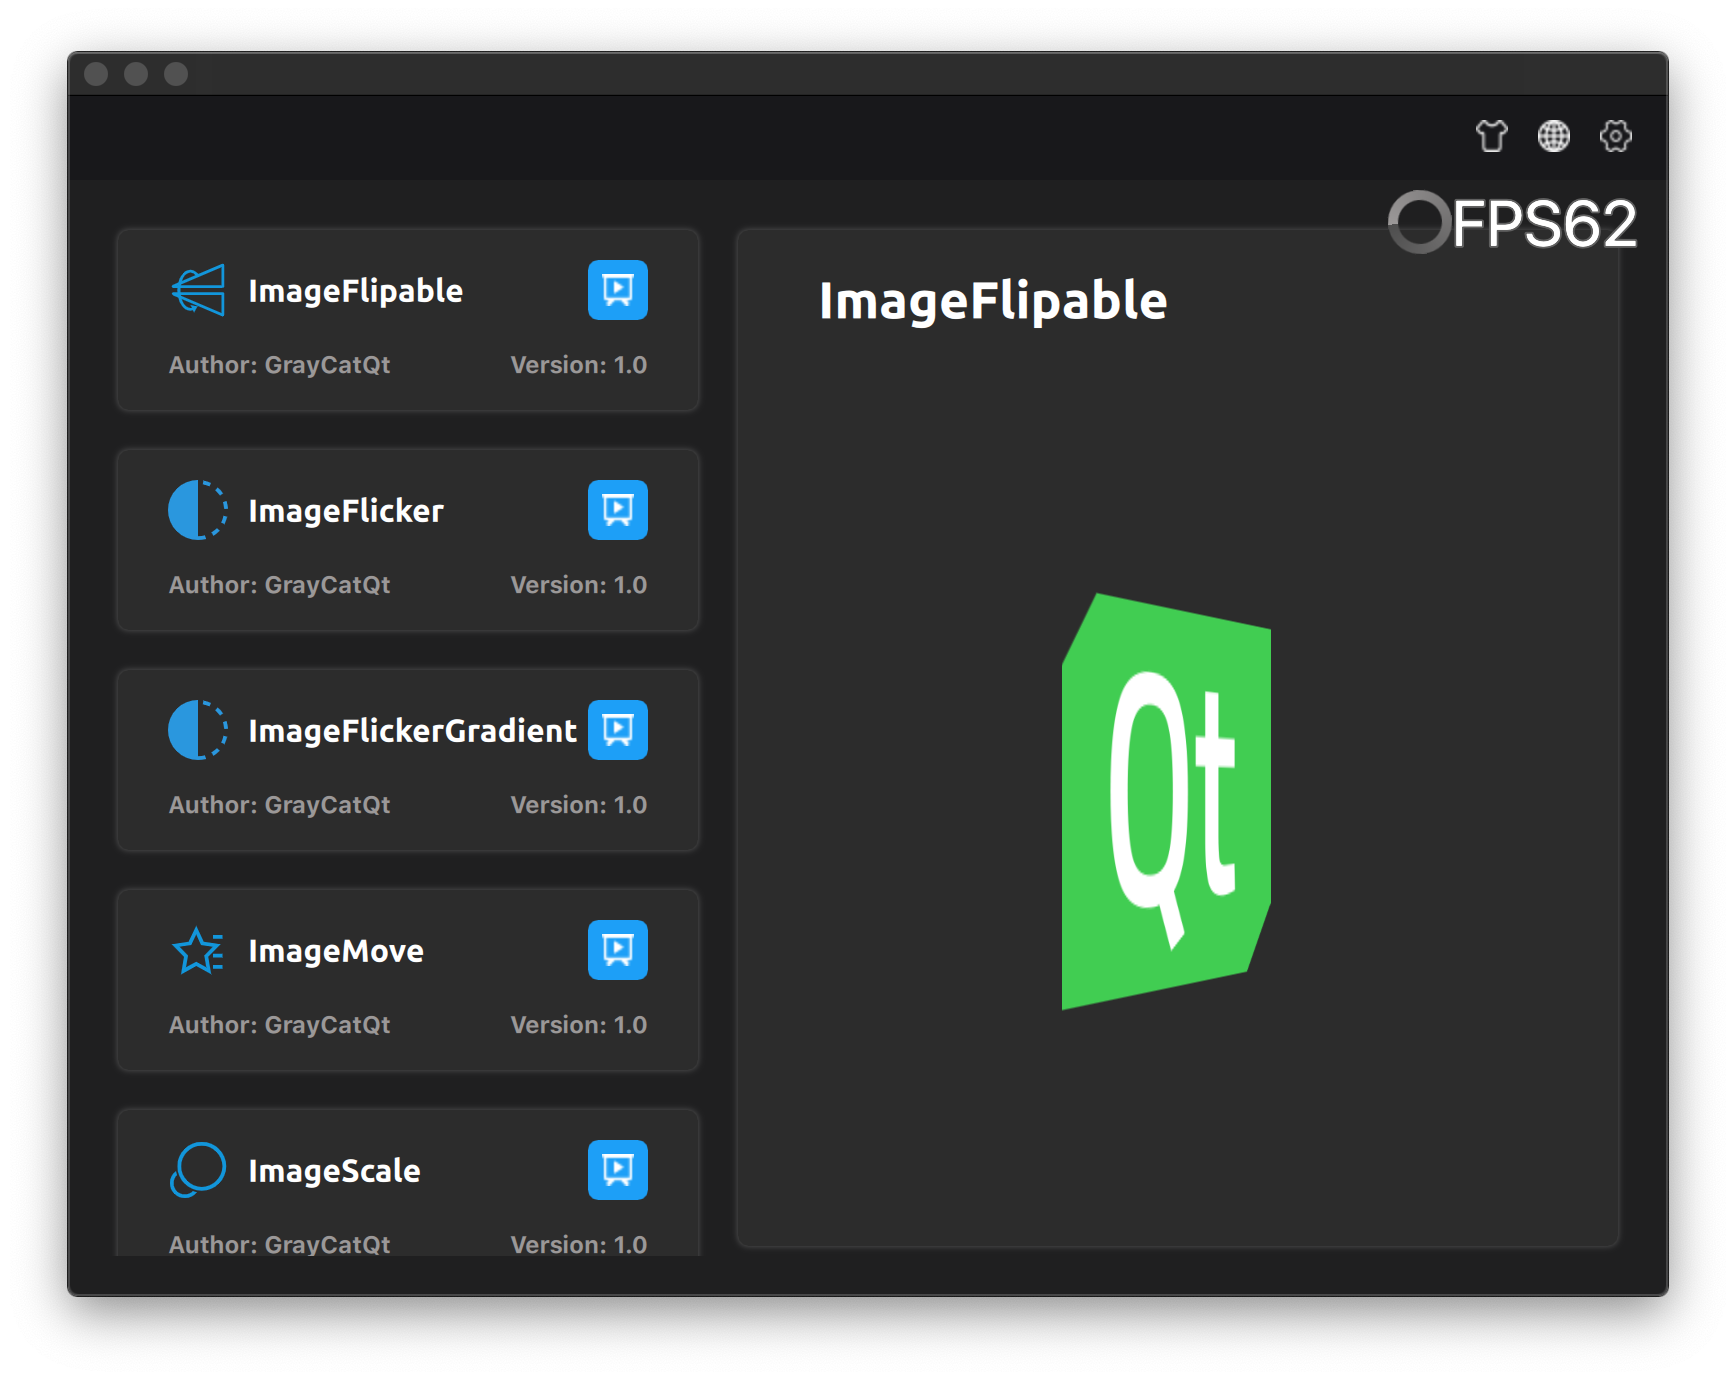
Task: Click the ImageScale circle icon
Action: click(x=198, y=1170)
